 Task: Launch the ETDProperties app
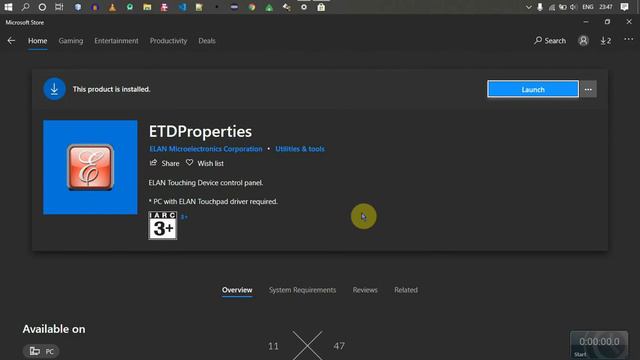point(533,89)
